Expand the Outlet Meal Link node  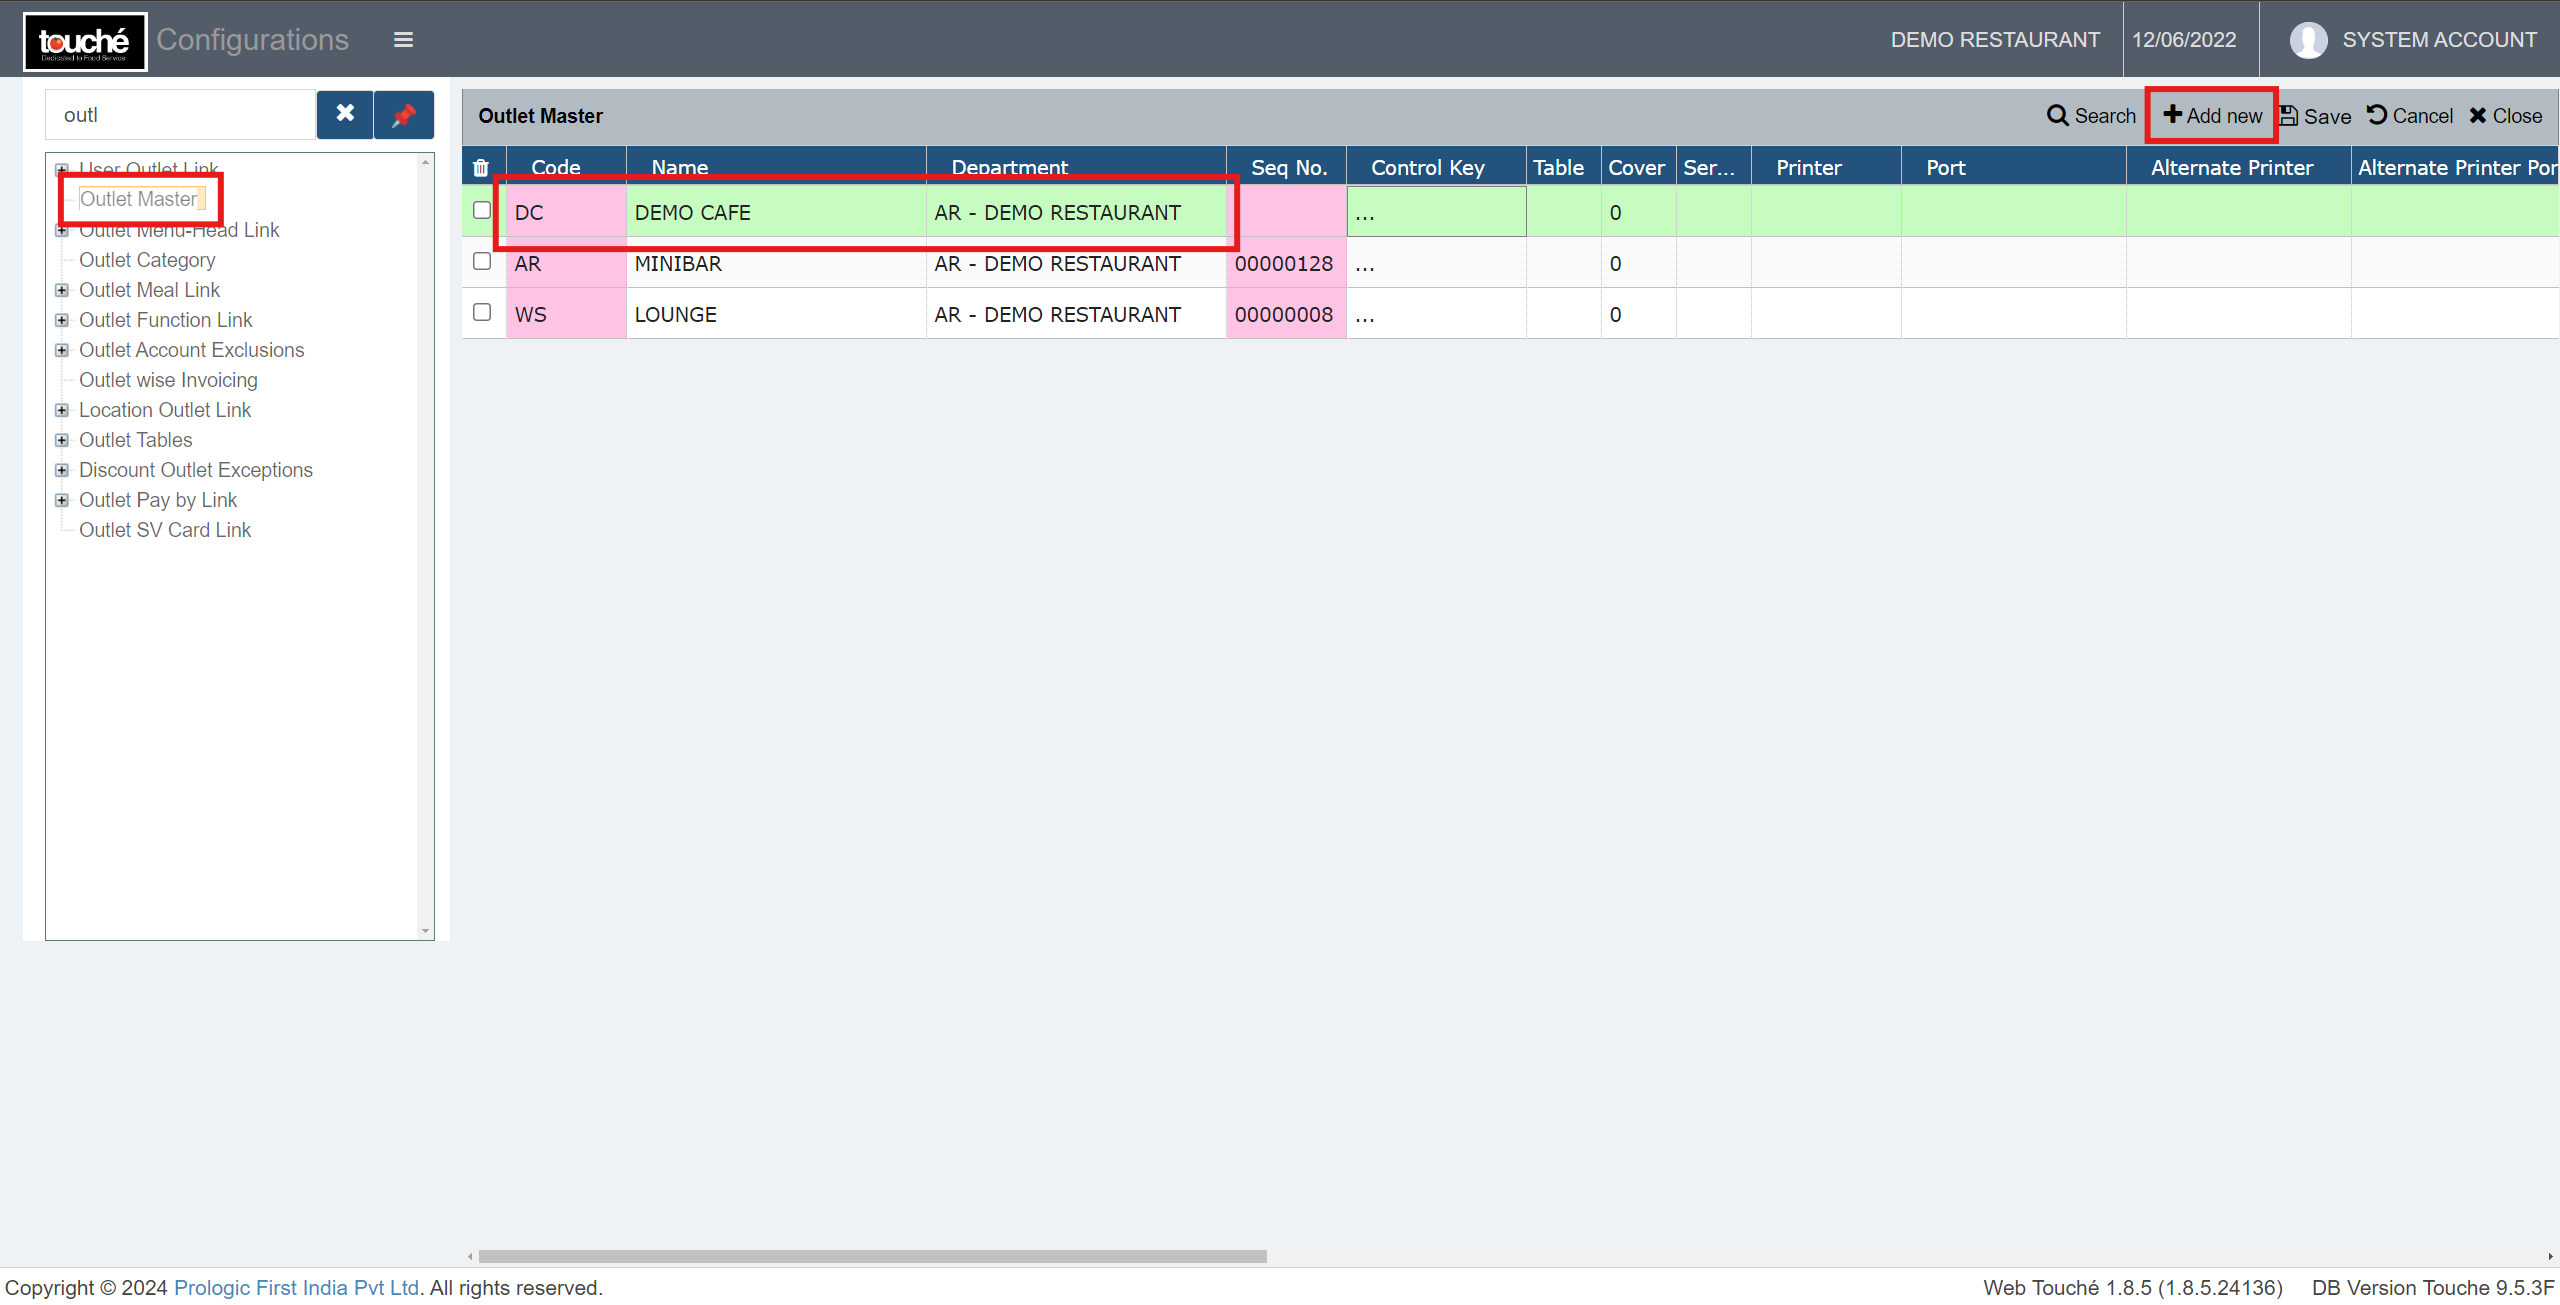click(x=62, y=290)
